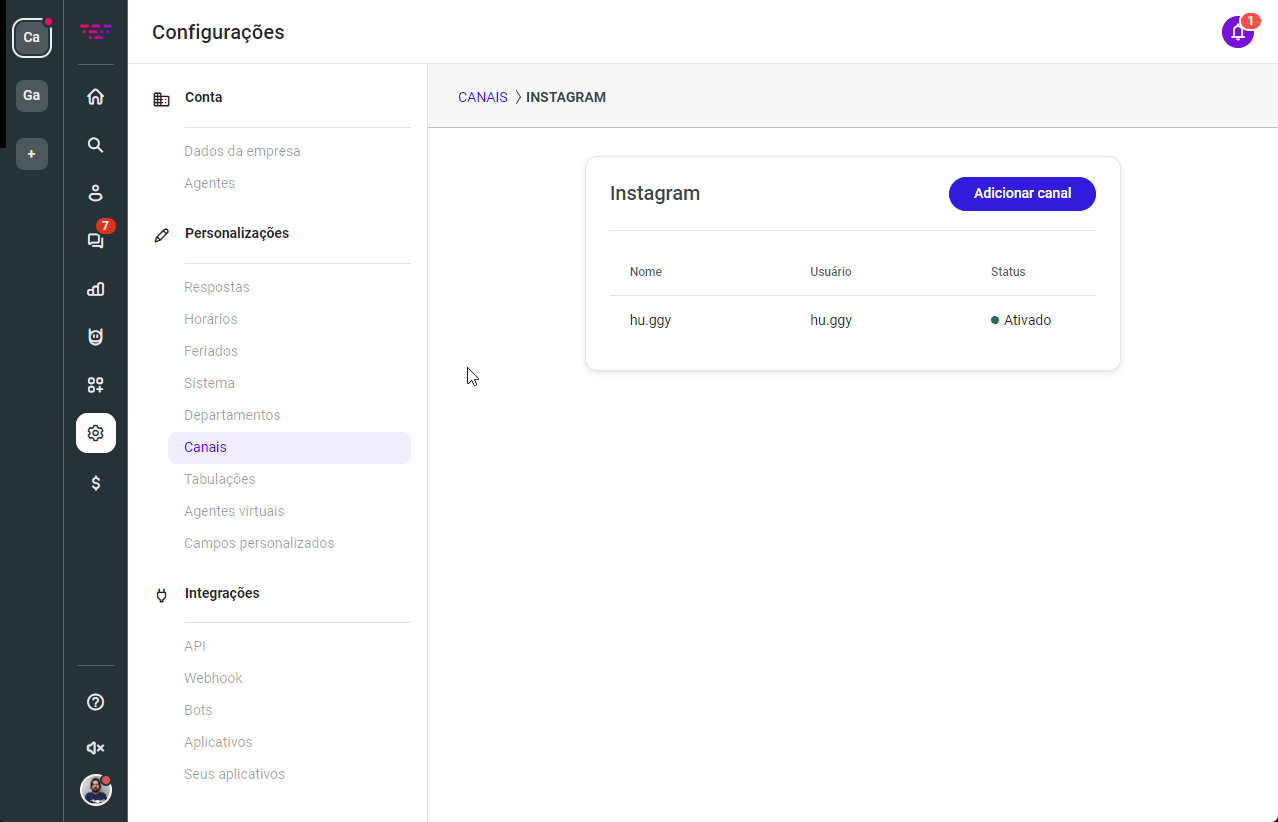Select the Ca workspace tile
Image resolution: width=1278 pixels, height=822 pixels.
click(32, 37)
